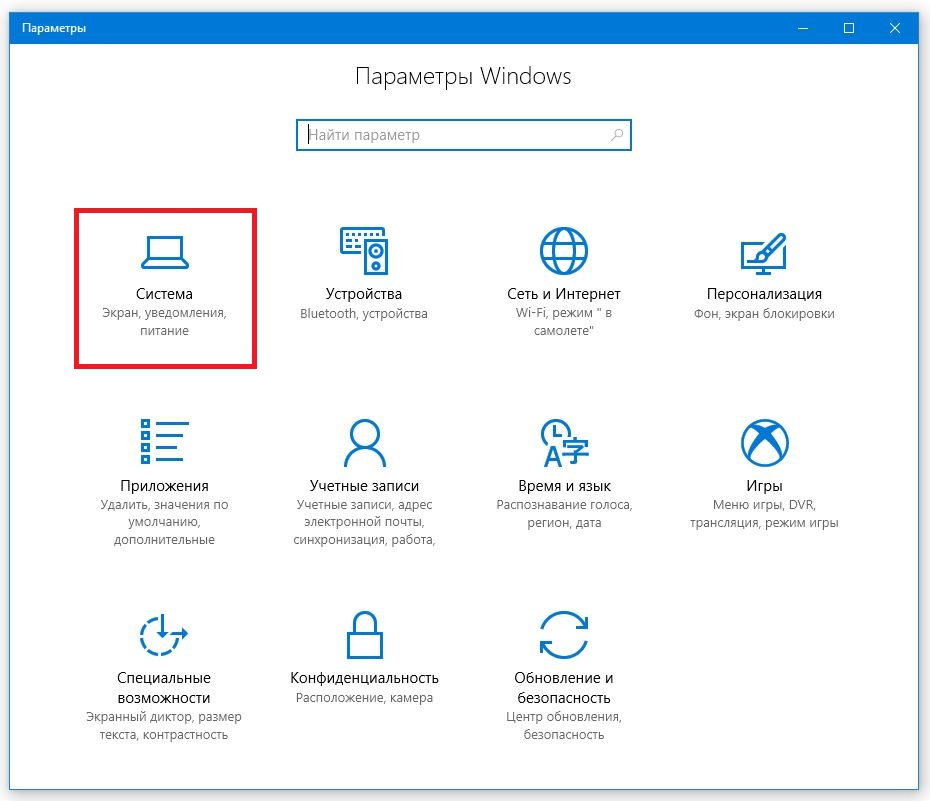930x801 pixels.
Task: Click the magnifier icon in the search box
Action: [x=617, y=135]
